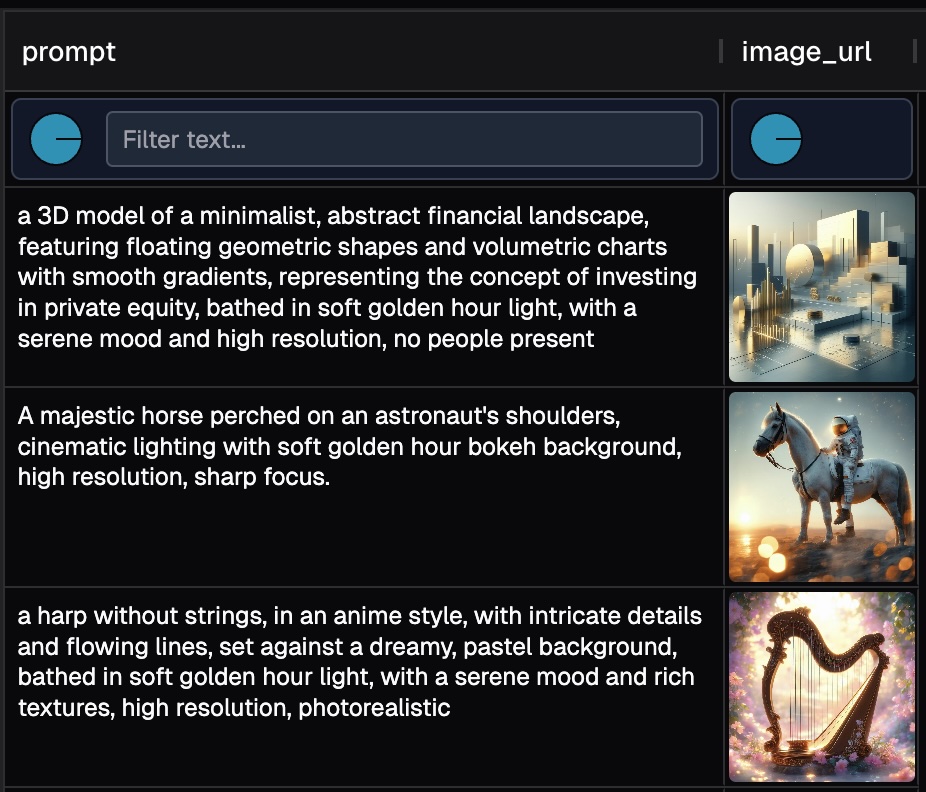Select the harp without strings prompt cell

pyautogui.click(x=360, y=662)
